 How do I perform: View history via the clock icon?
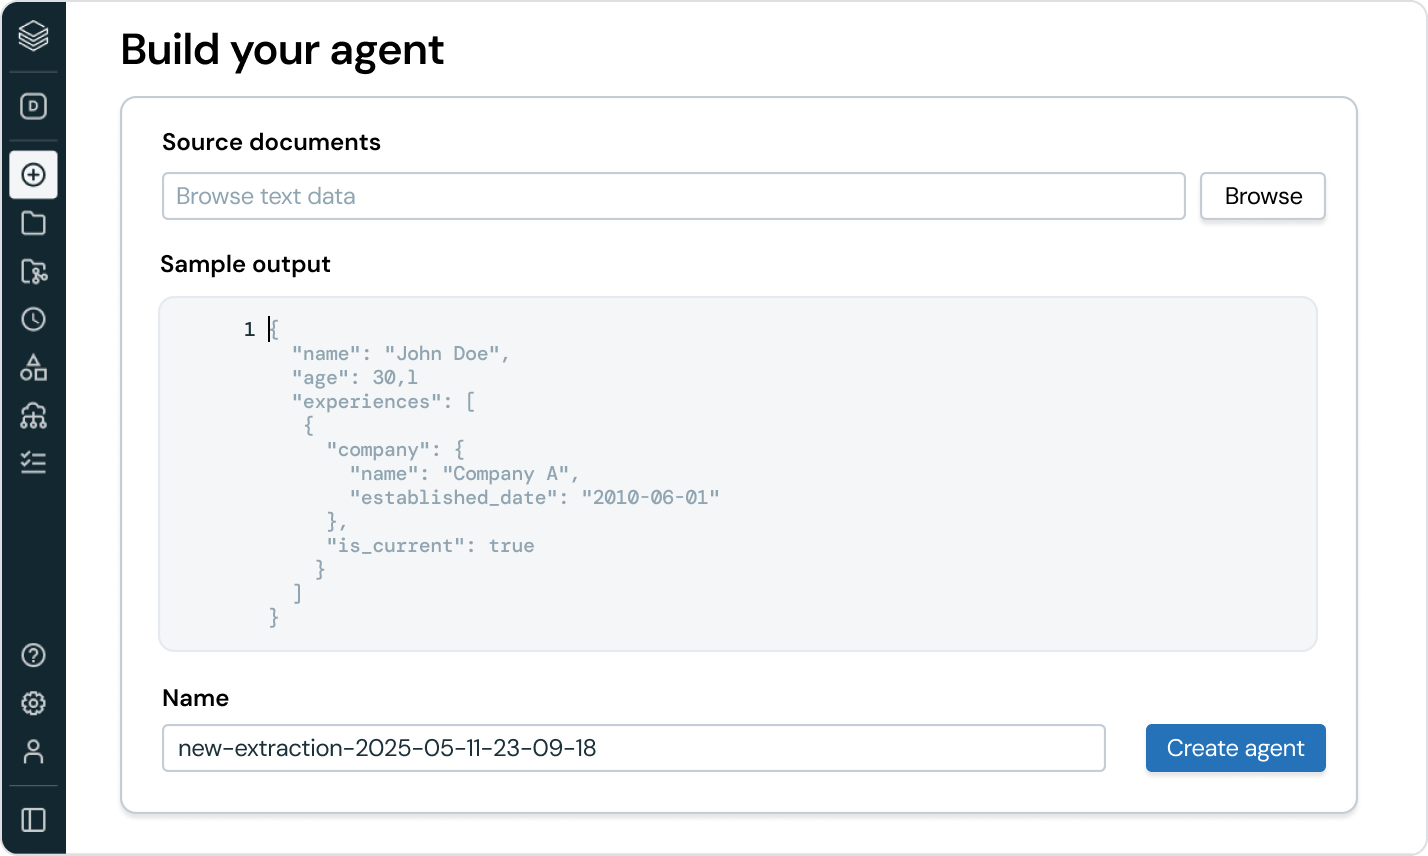[x=33, y=319]
